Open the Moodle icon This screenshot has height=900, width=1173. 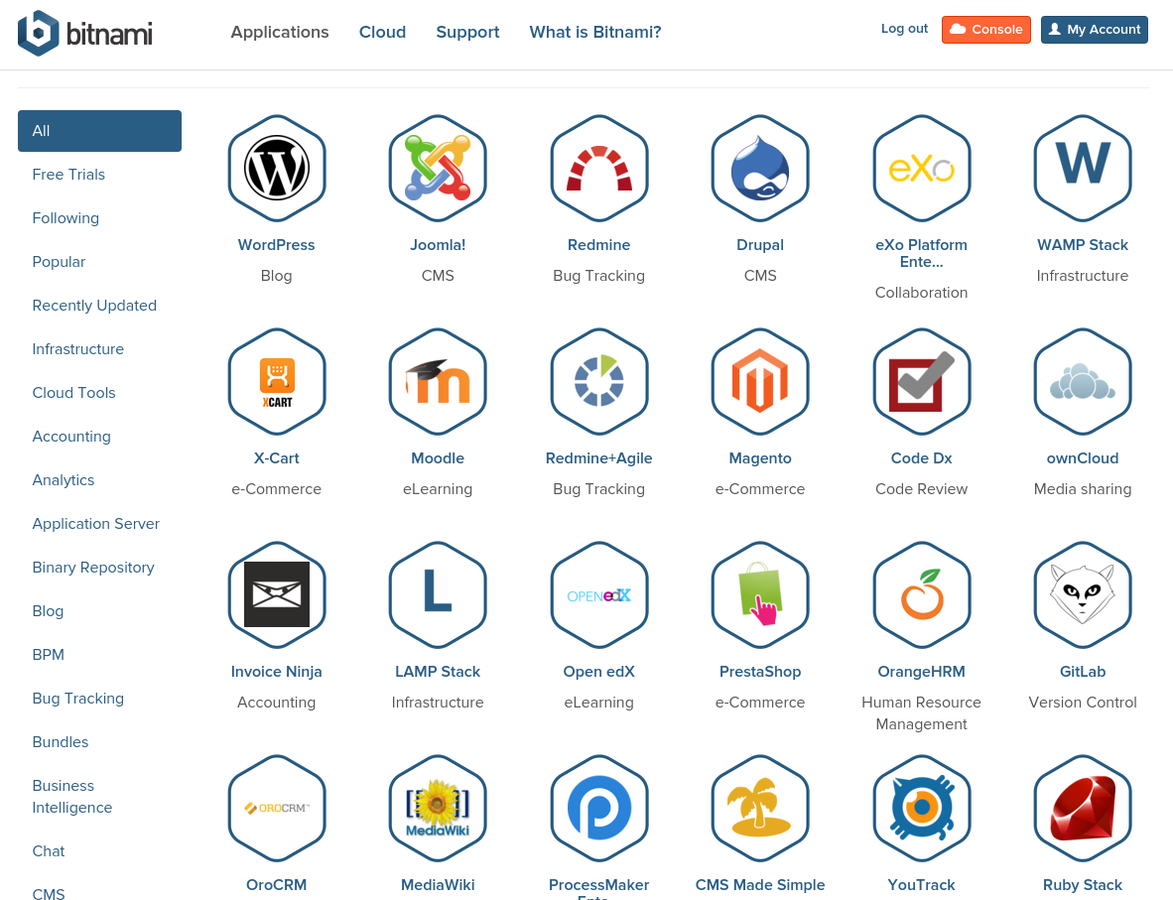(x=438, y=382)
